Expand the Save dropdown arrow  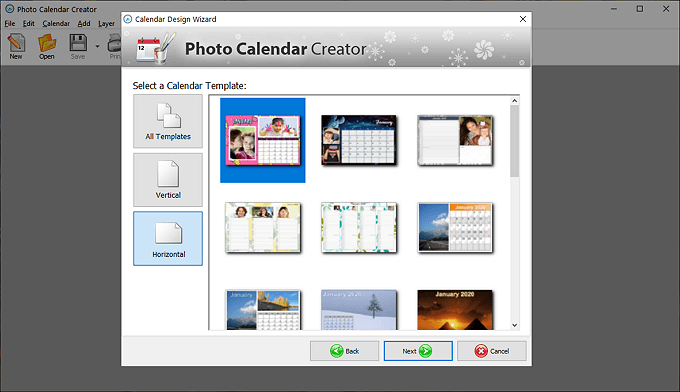pyautogui.click(x=98, y=46)
